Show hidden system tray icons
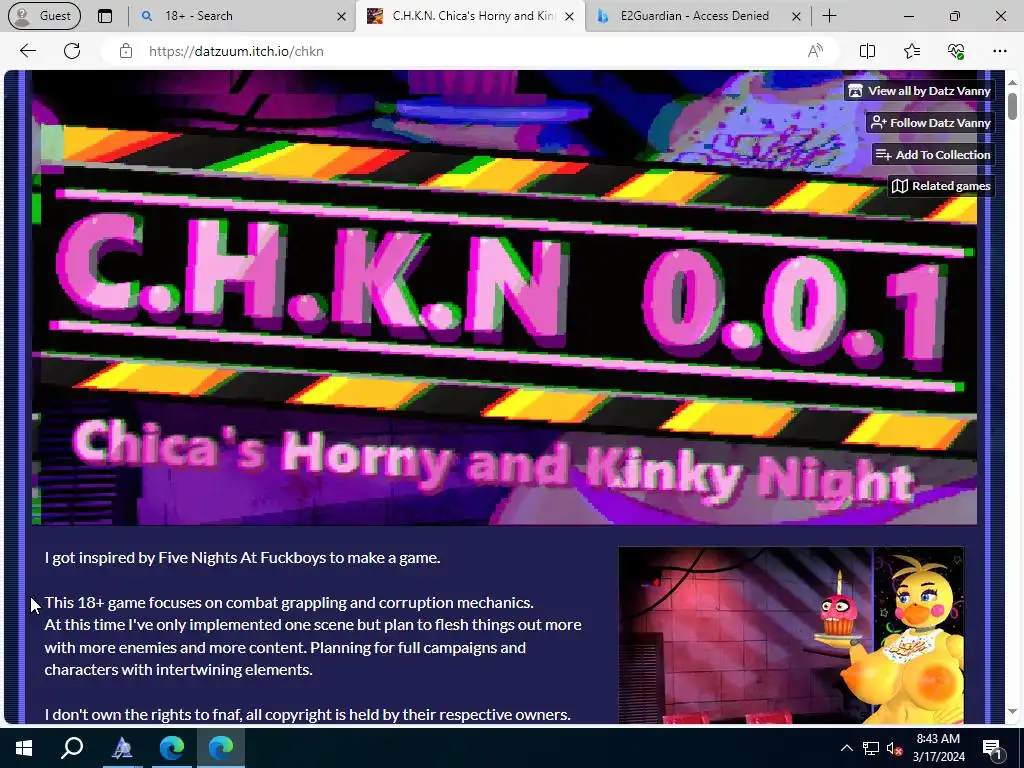1024x768 pixels. pos(846,748)
